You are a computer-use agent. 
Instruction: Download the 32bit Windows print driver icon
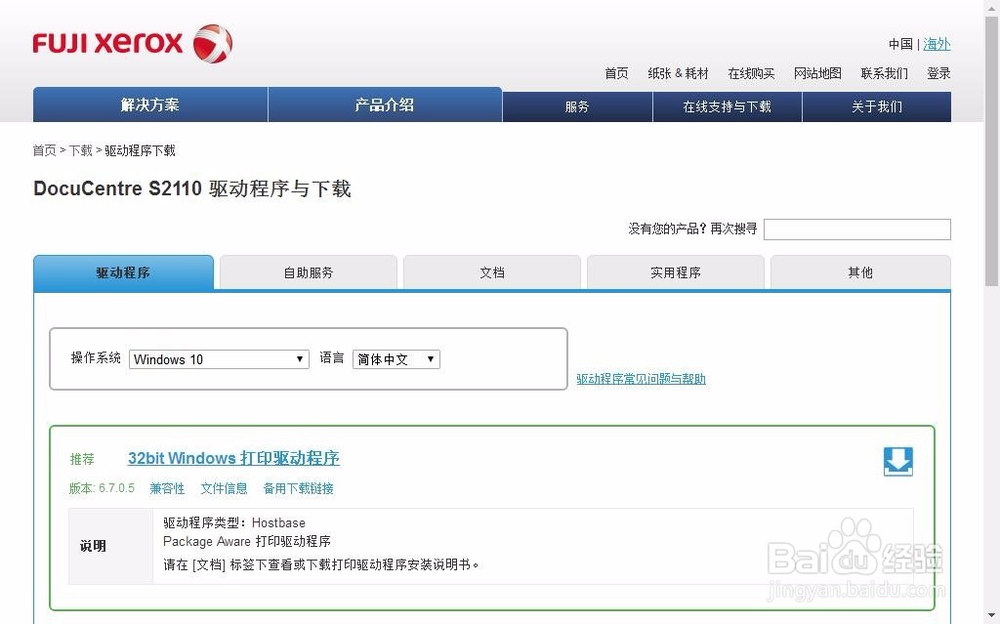(898, 461)
